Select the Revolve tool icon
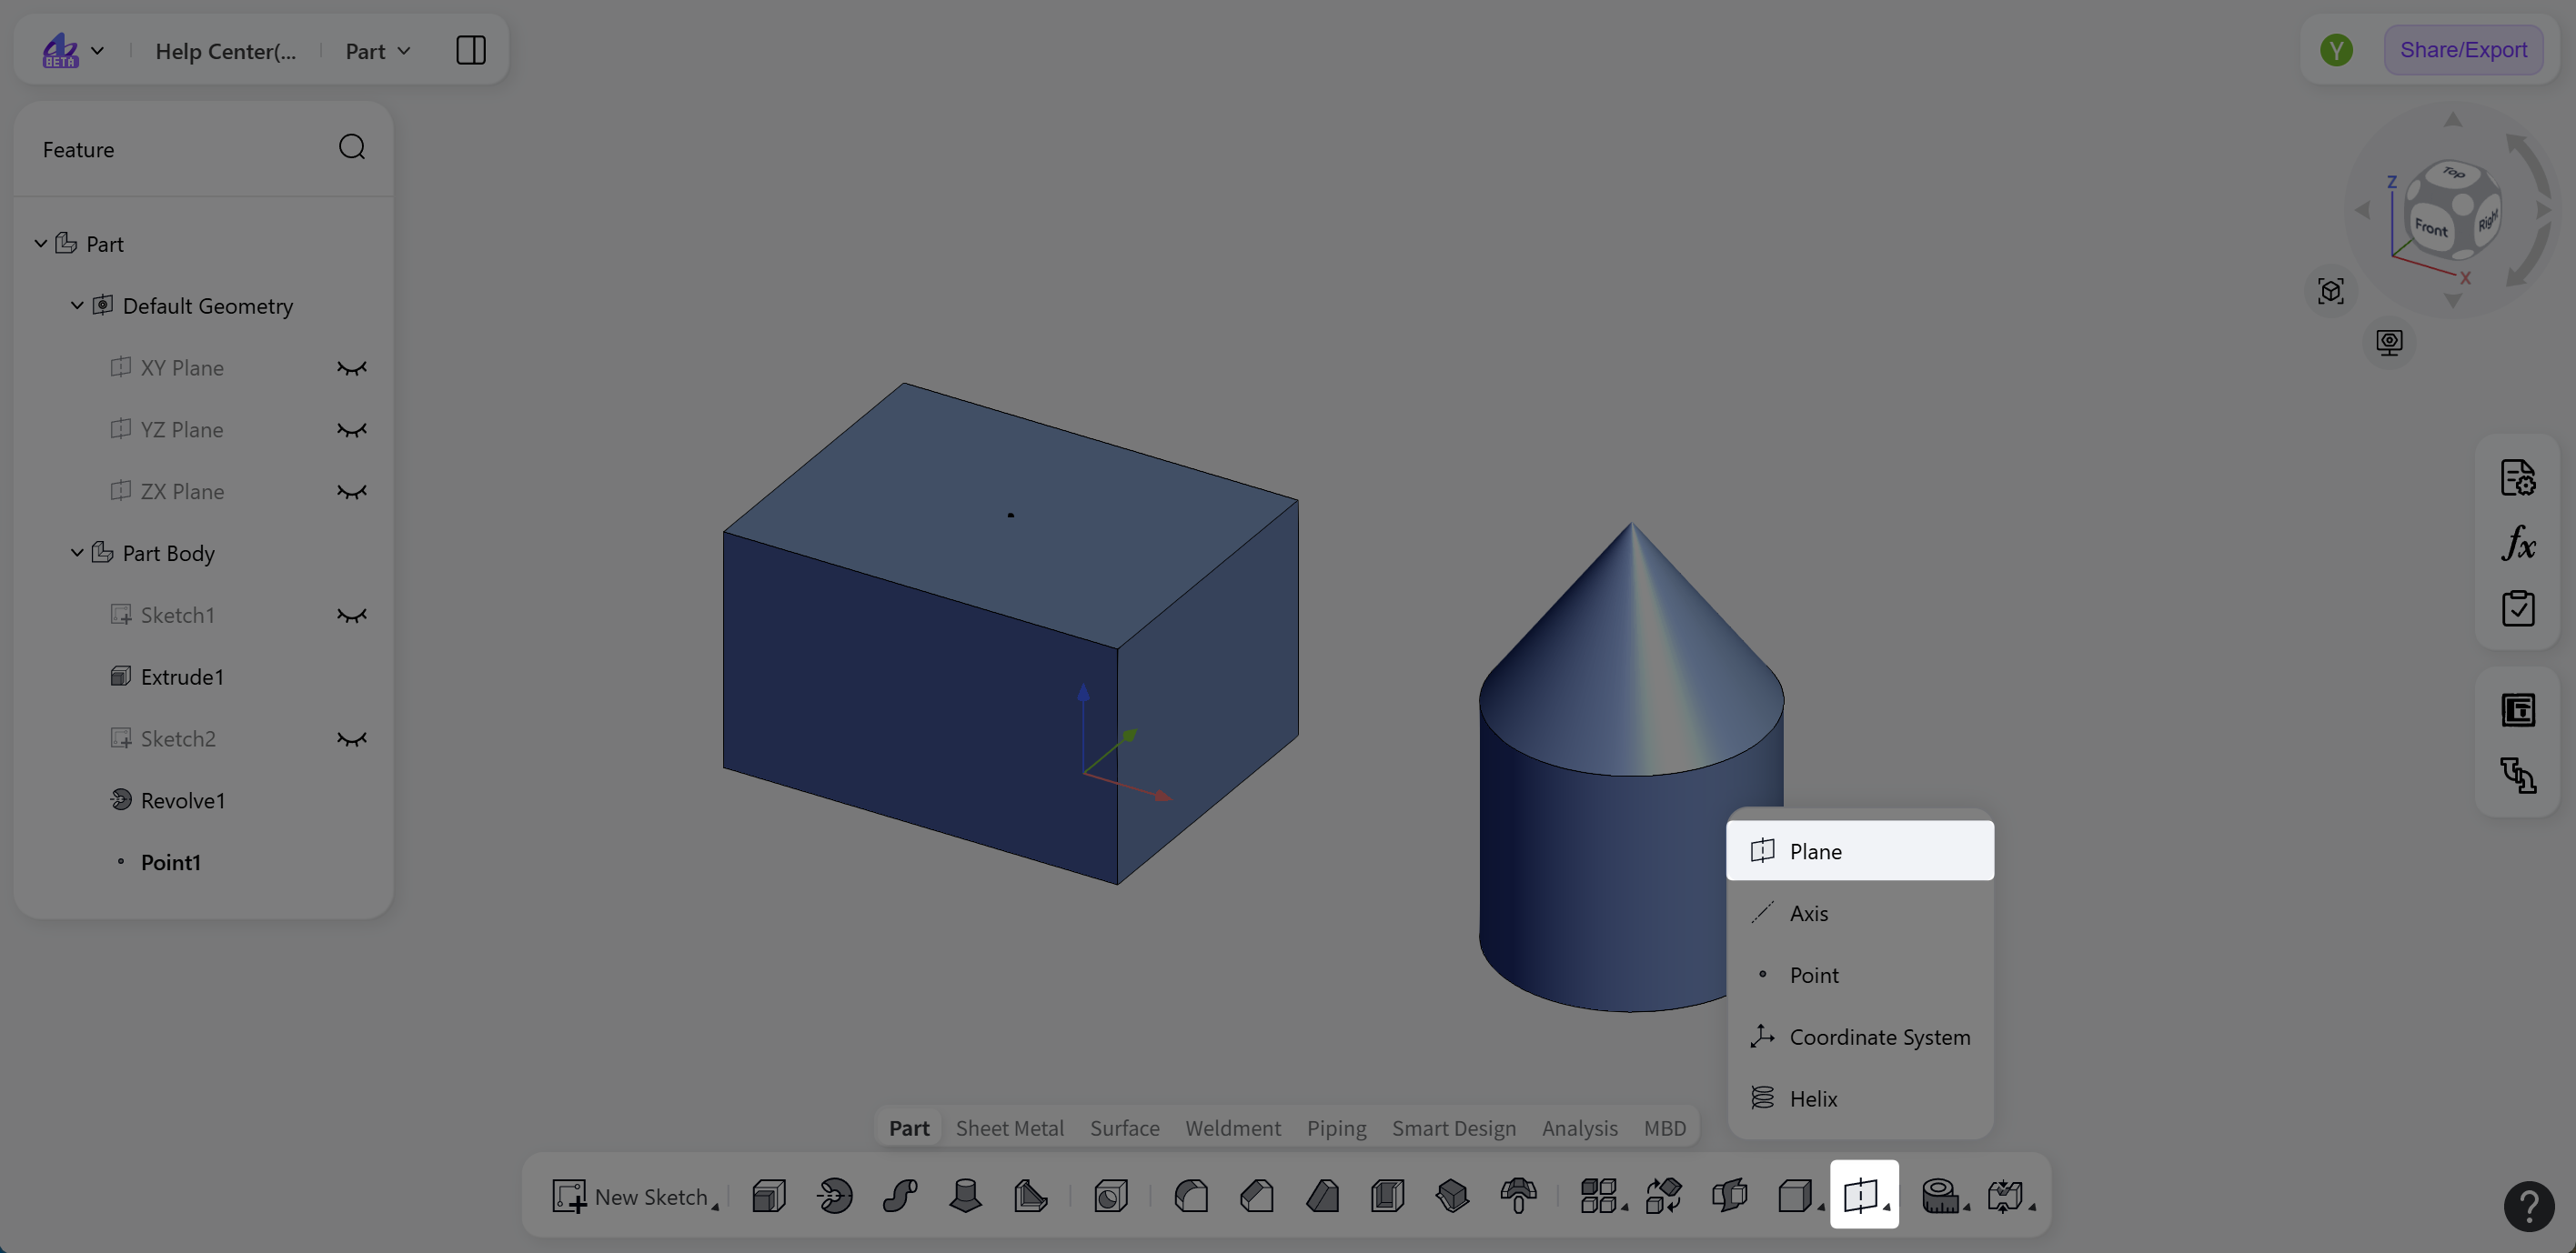 click(834, 1195)
